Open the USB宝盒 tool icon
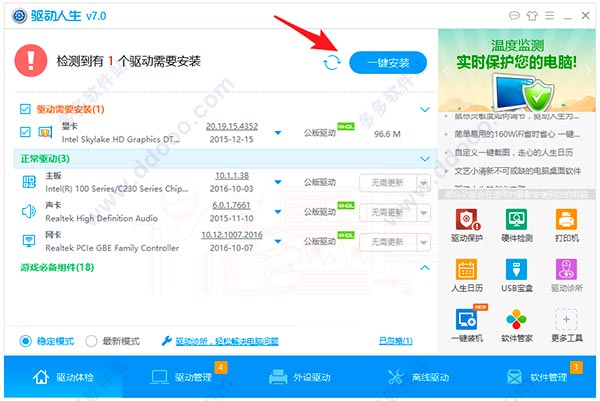600x401 pixels. click(x=517, y=269)
